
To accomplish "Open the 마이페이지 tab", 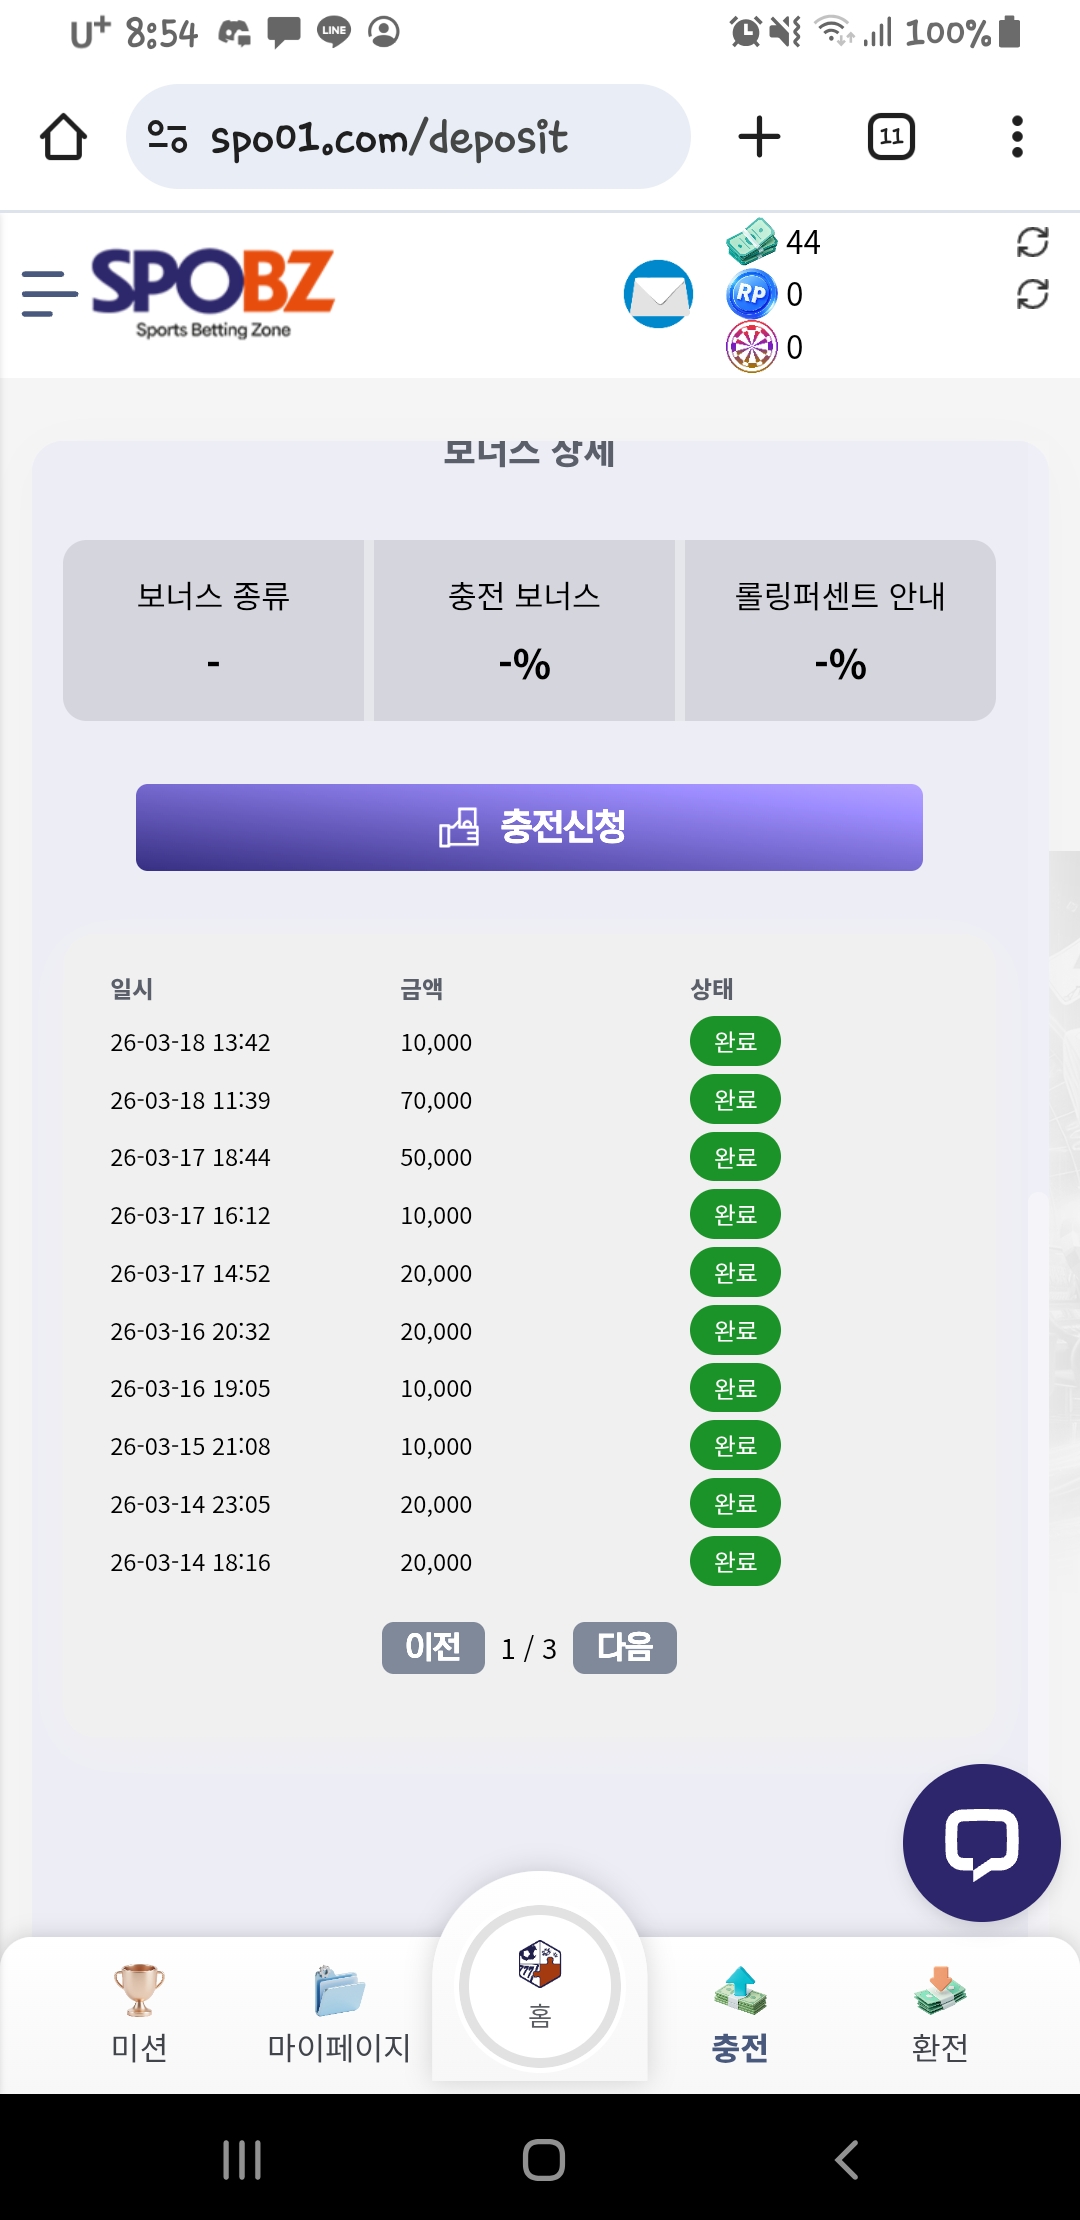I will (x=339, y=2012).
